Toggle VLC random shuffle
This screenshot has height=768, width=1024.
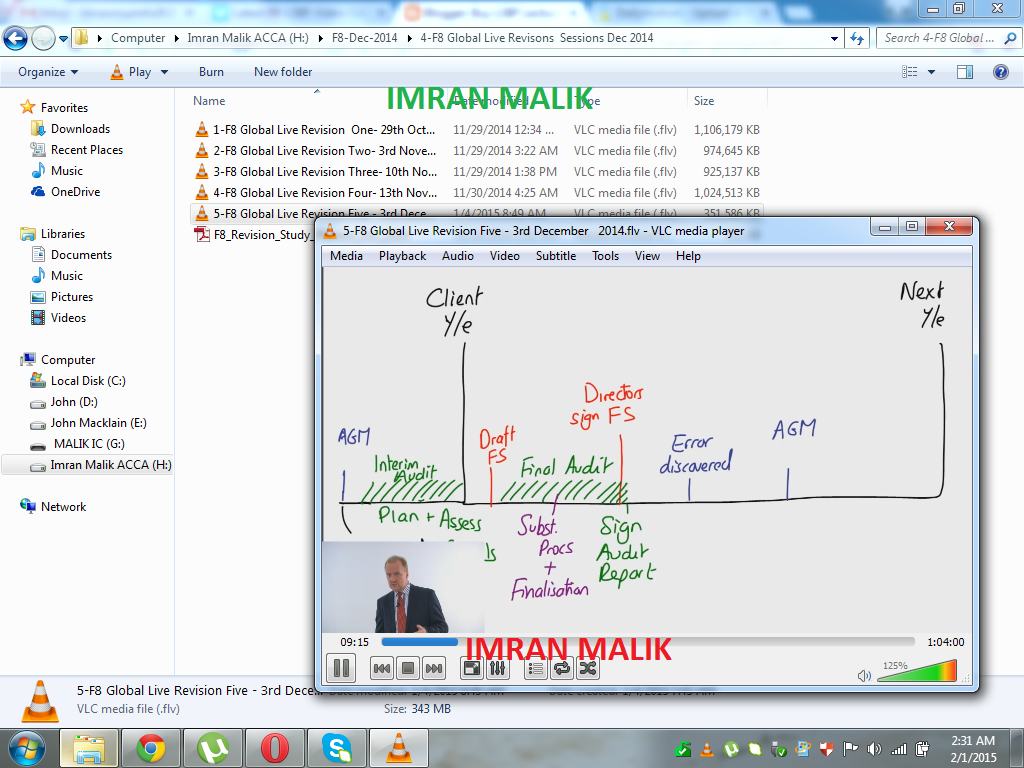coord(588,668)
